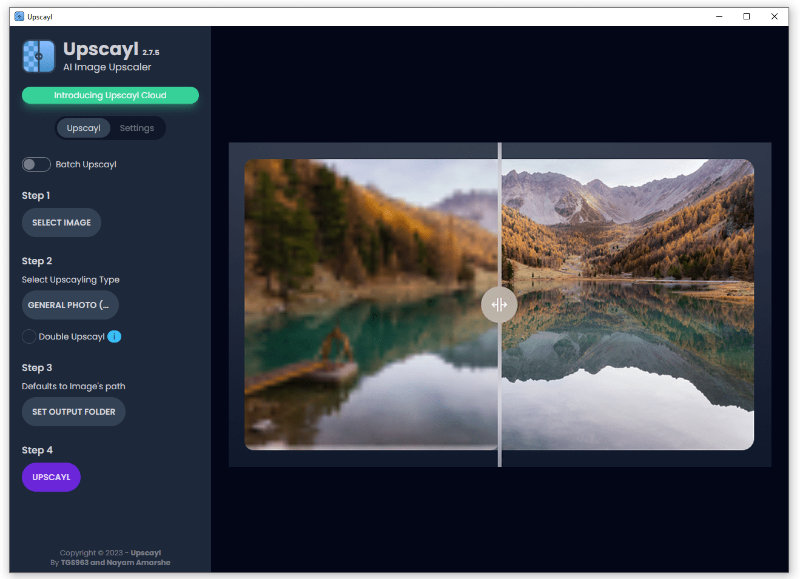Switch to the Settings tab
Viewport: 800px width, 579px height.
(137, 128)
